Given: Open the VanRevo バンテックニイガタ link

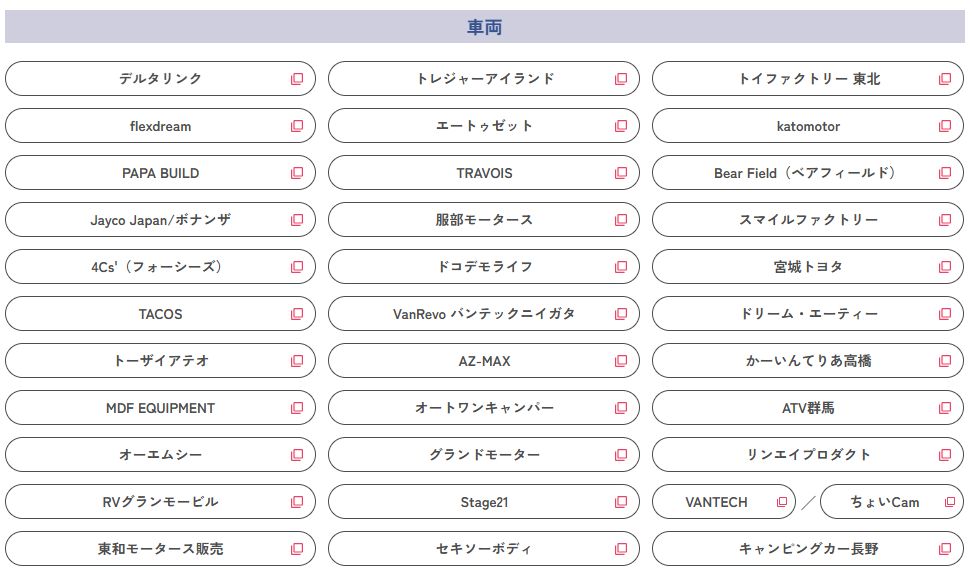Looking at the screenshot, I should 484,314.
